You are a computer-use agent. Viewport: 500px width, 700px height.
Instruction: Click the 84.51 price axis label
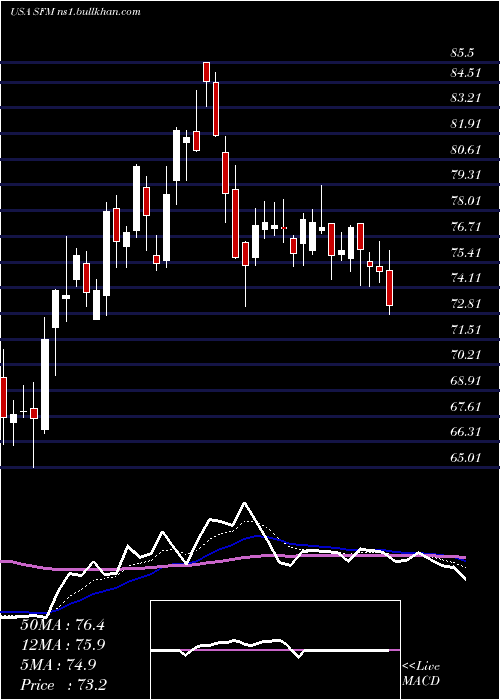click(467, 72)
